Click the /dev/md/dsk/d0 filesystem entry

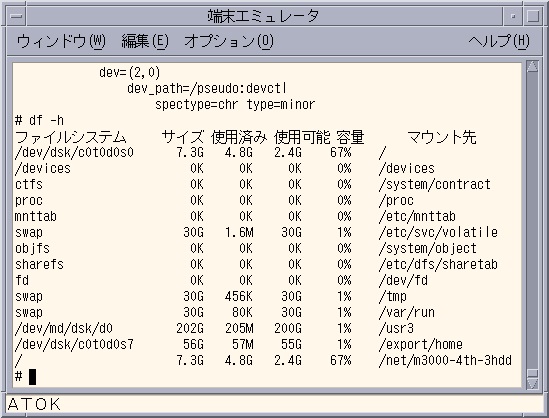pyautogui.click(x=64, y=328)
